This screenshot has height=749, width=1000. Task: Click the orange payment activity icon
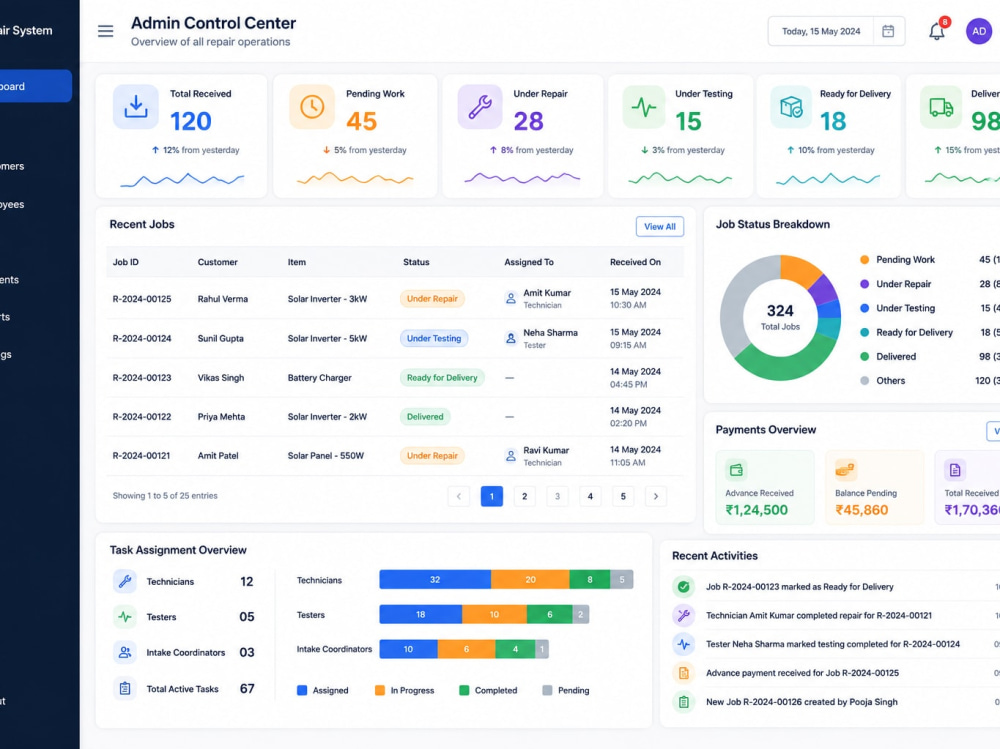pyautogui.click(x=684, y=672)
